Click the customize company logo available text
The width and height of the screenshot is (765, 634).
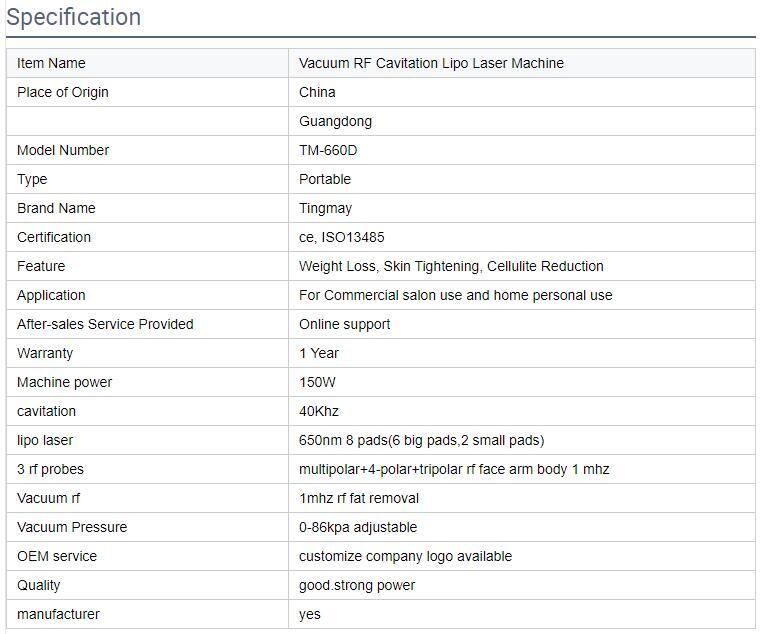coord(405,556)
